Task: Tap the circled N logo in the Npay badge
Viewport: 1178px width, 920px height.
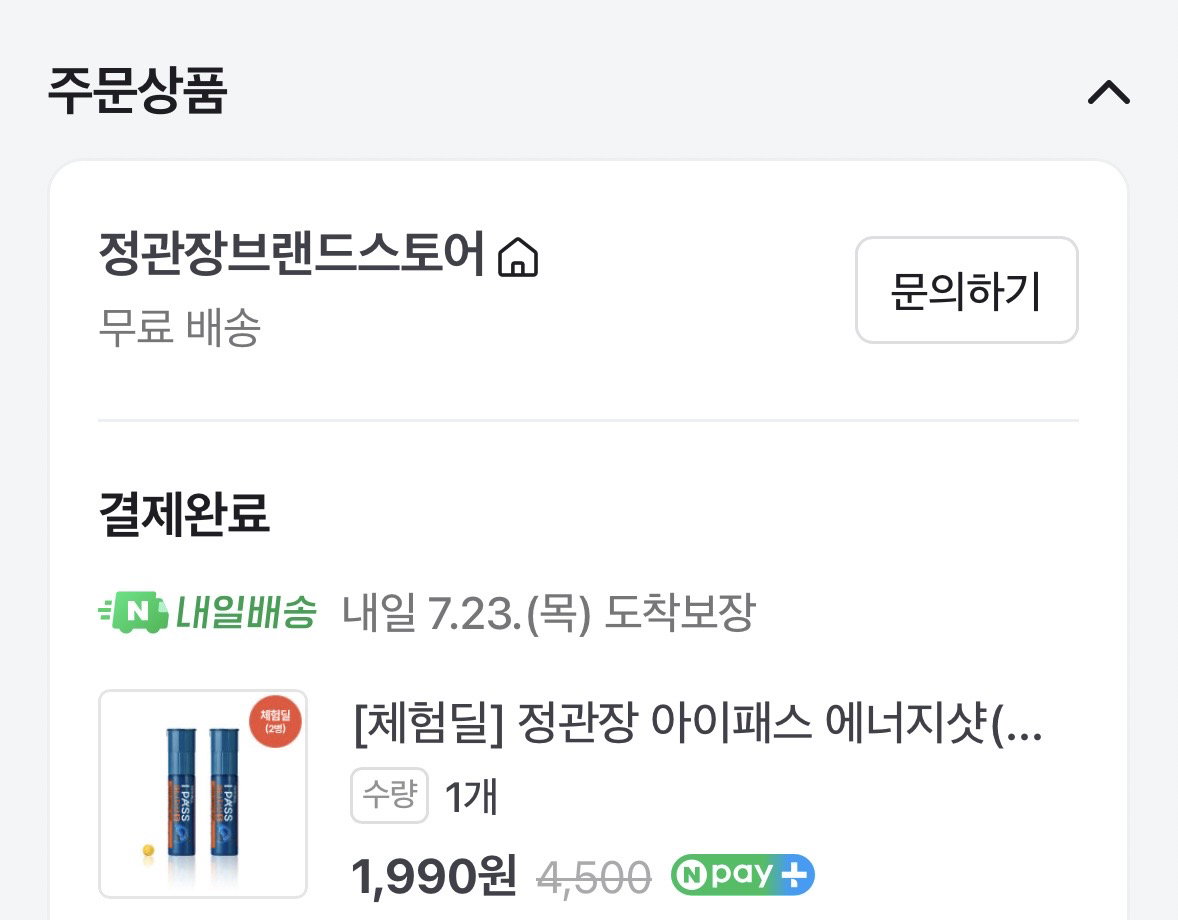Action: coord(690,875)
